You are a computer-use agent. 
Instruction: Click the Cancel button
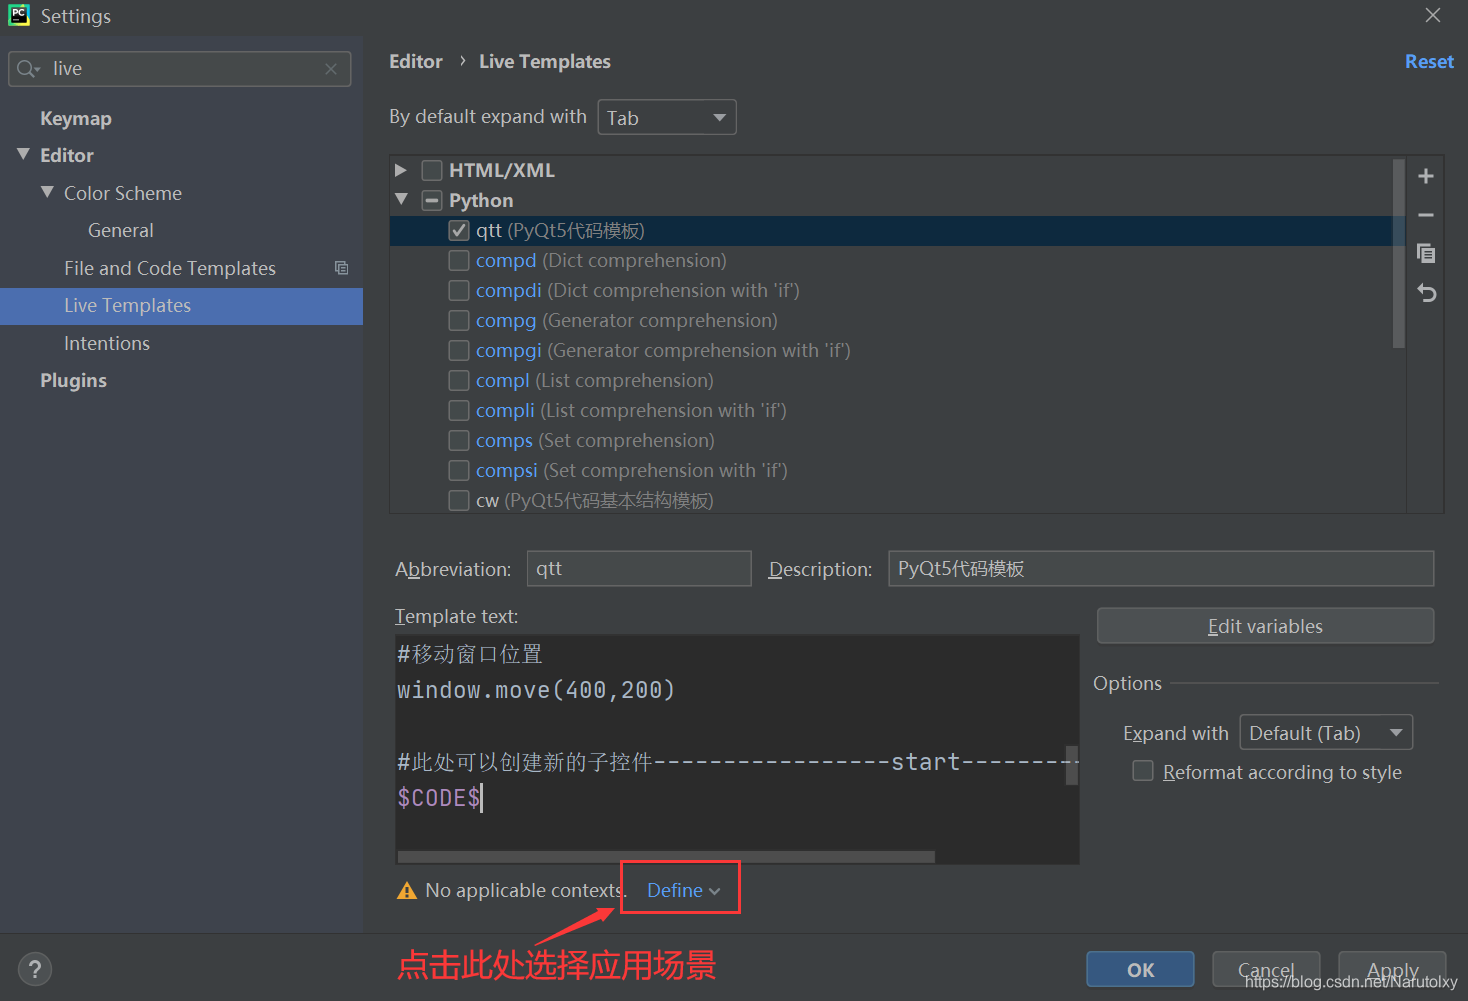coord(1266,969)
